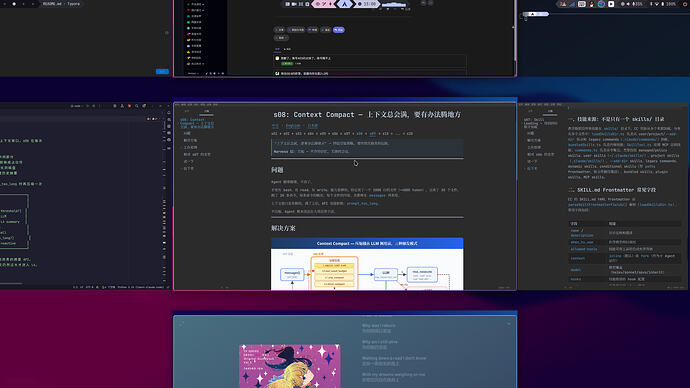Open the s08 chapter link in center document
Image resolution: width=690 pixels, height=388 pixels.
[x=360, y=134]
